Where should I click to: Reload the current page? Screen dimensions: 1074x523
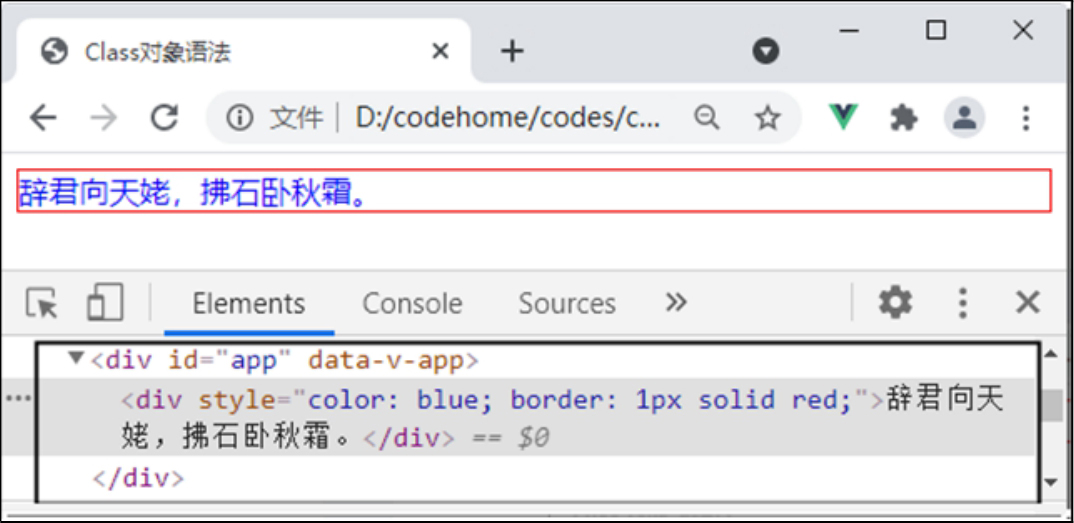164,118
